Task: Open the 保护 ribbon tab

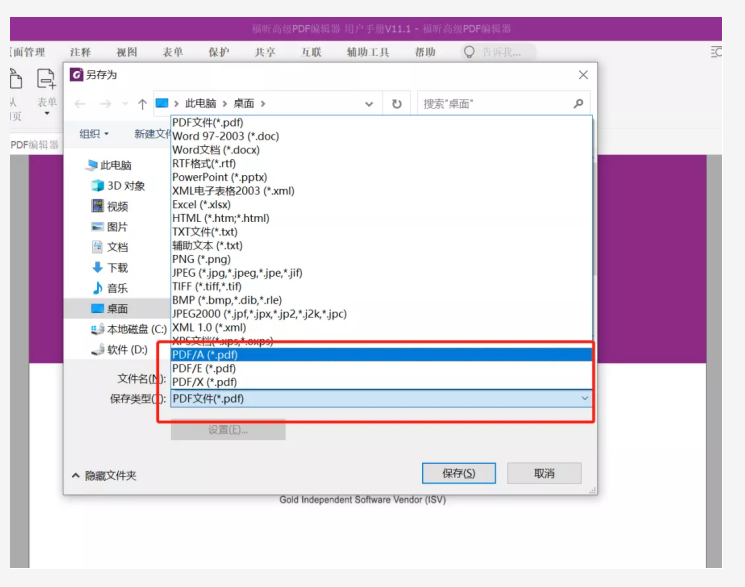Action: click(x=219, y=52)
